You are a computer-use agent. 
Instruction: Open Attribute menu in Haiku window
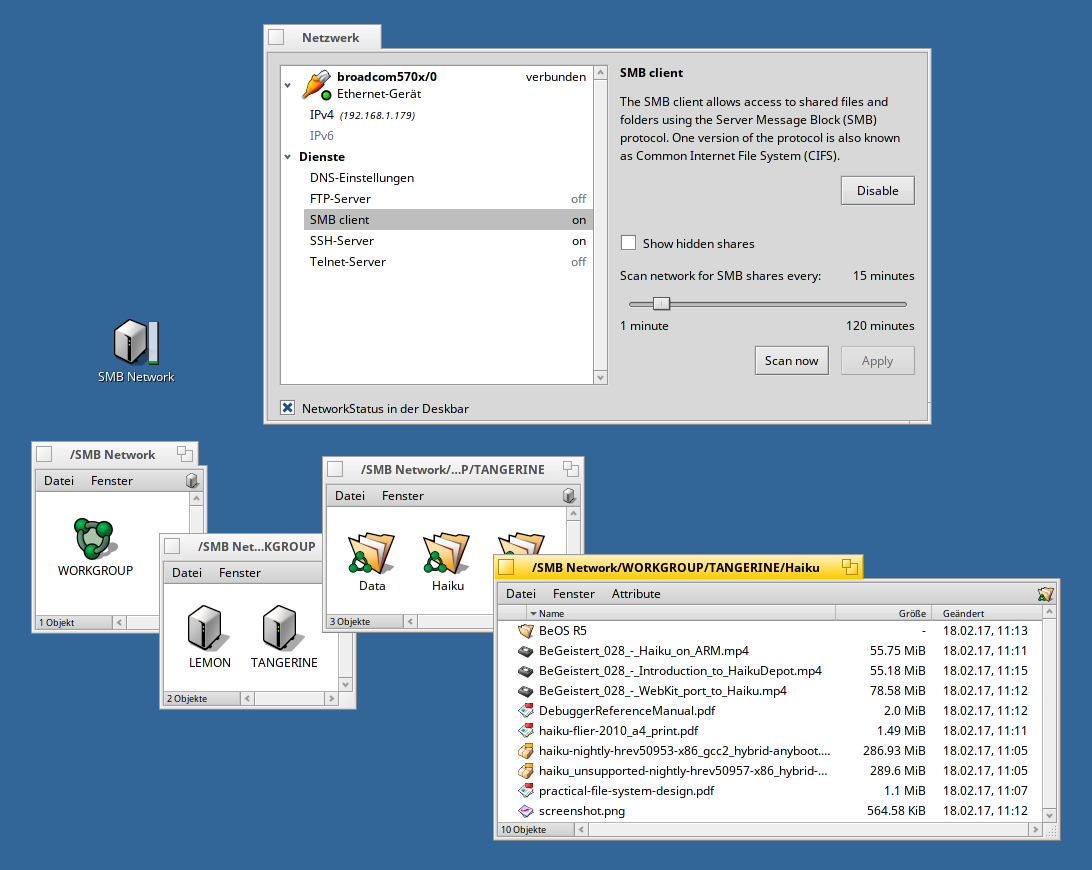pos(636,594)
